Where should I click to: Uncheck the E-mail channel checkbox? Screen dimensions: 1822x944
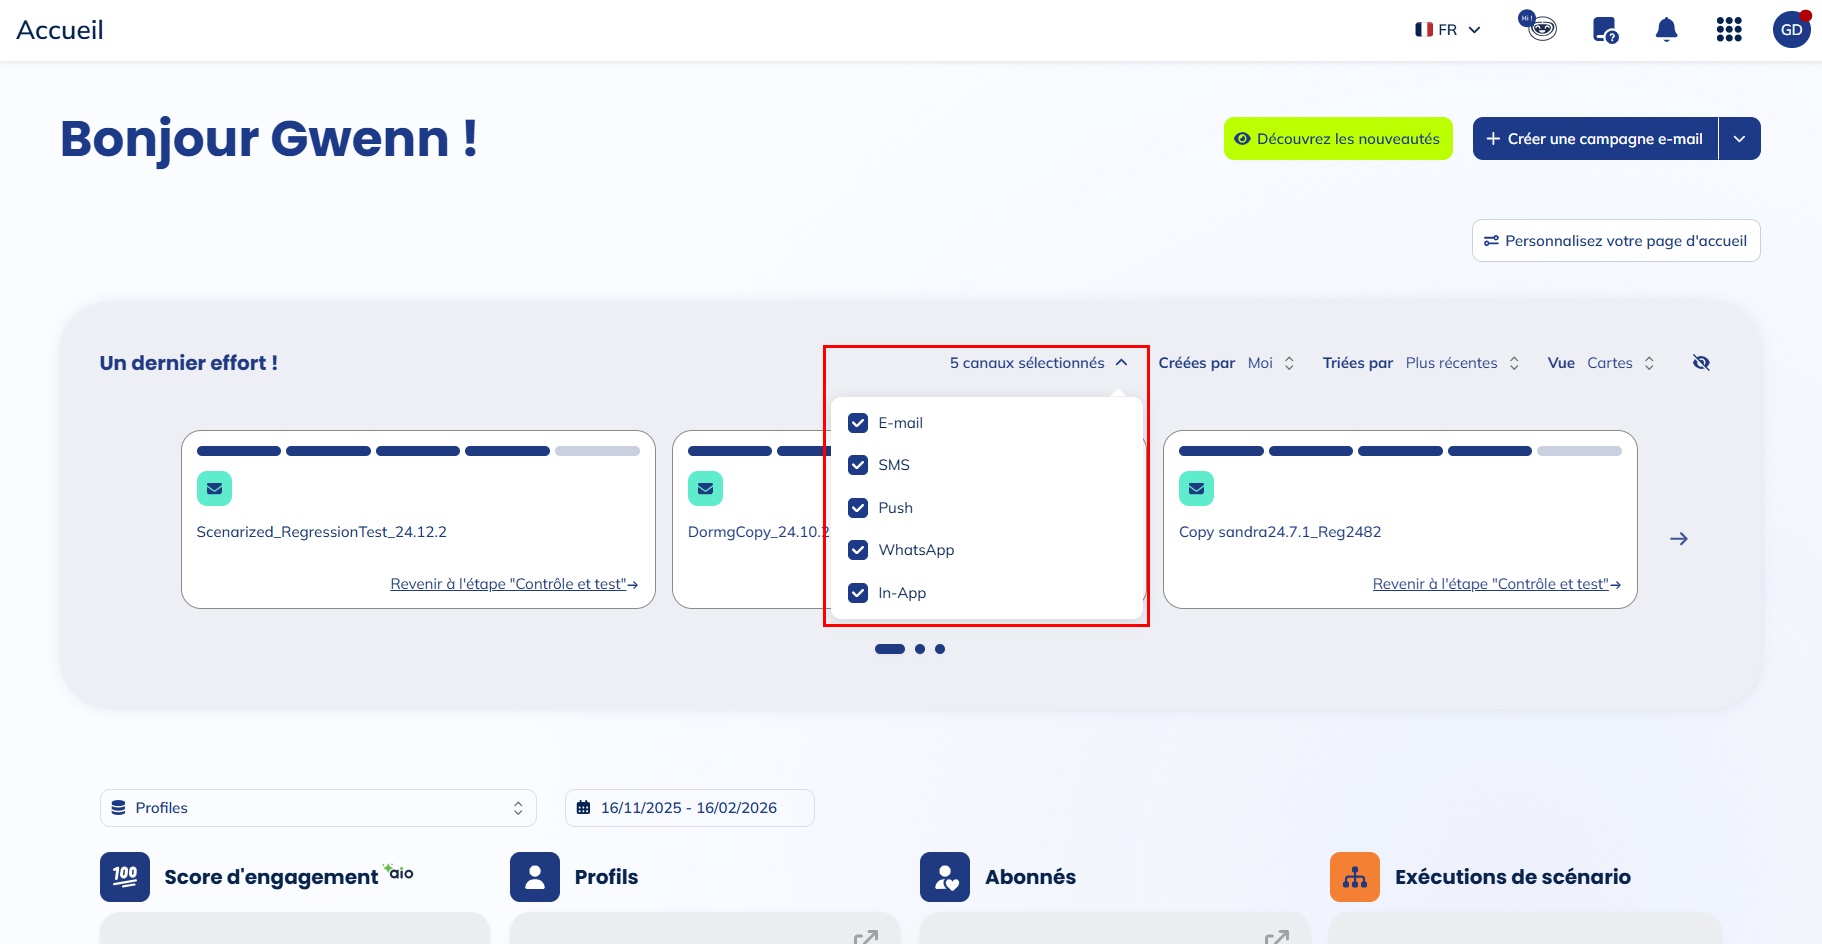(858, 423)
